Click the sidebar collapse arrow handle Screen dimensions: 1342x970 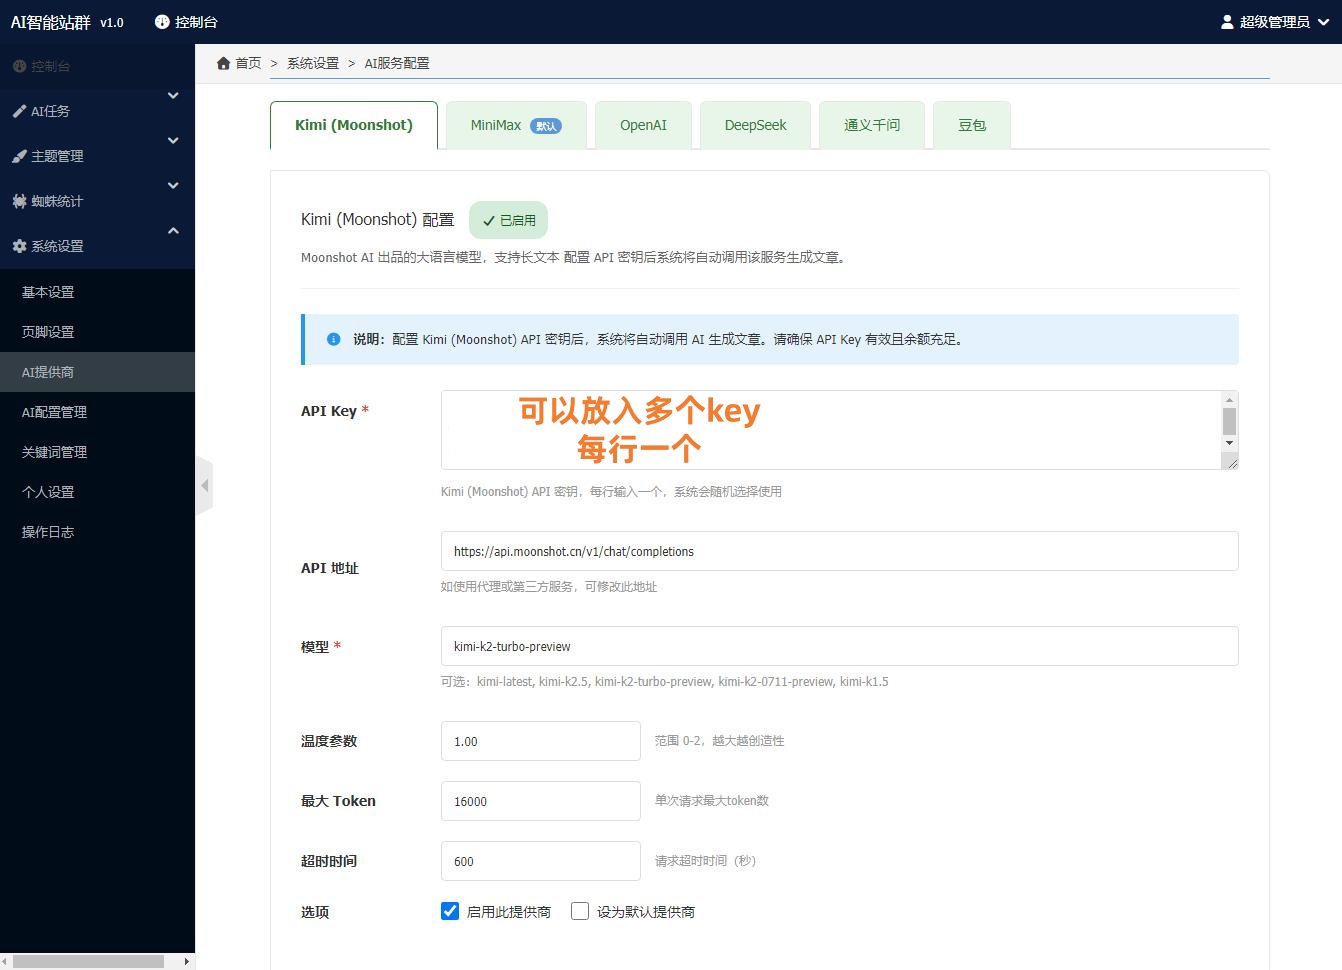pyautogui.click(x=205, y=484)
